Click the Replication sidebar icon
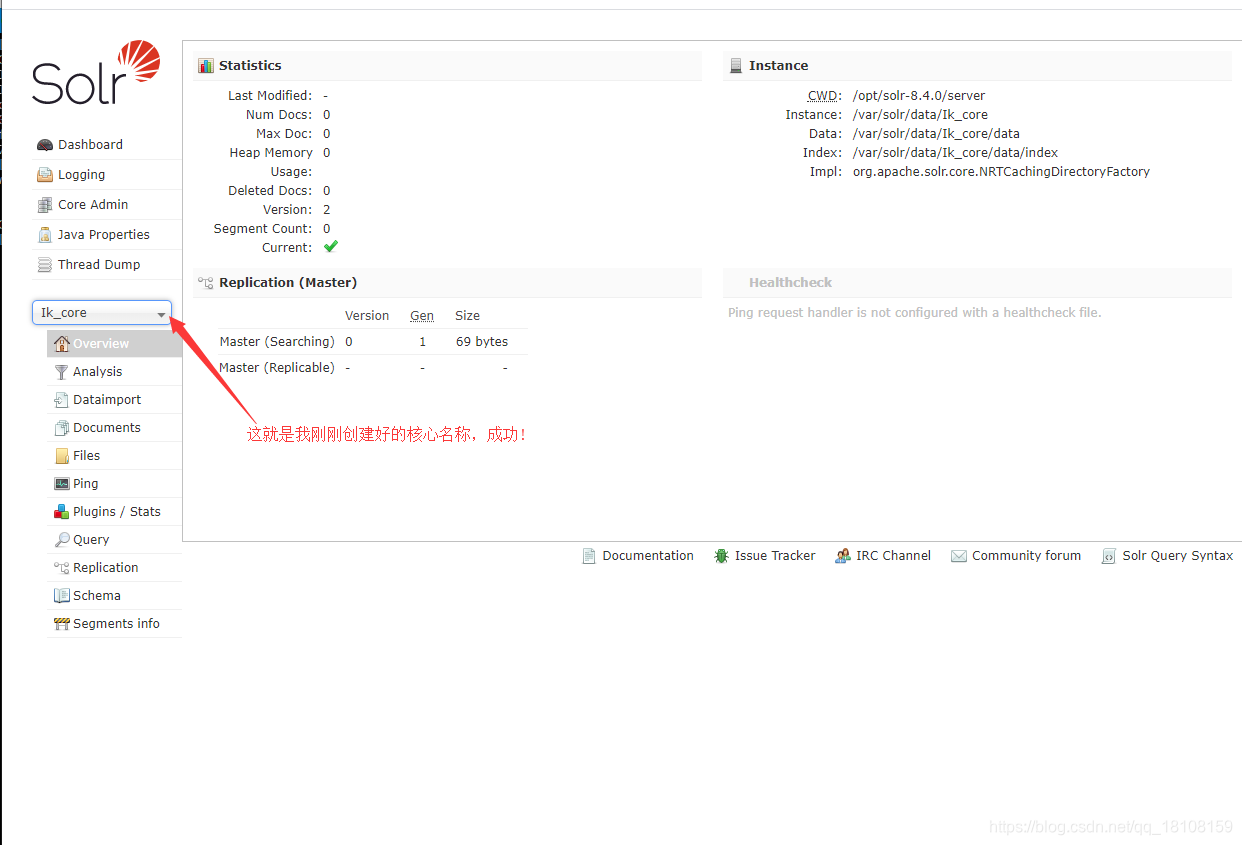Image resolution: width=1242 pixels, height=845 pixels. 62,567
